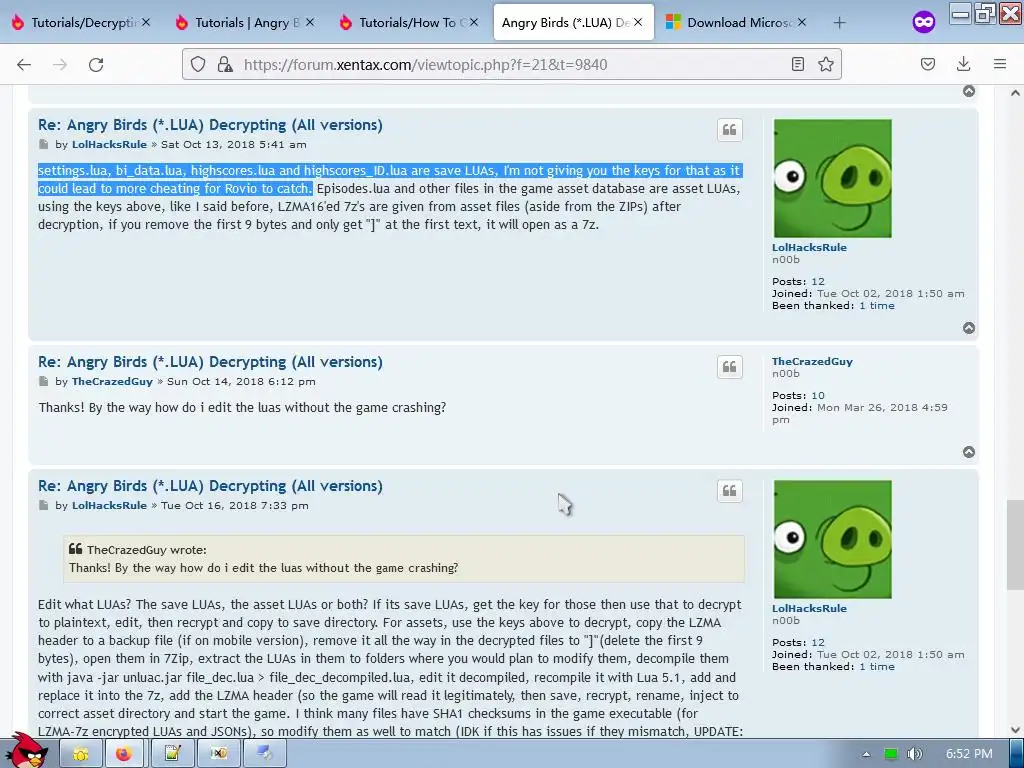Click post icon beside Oct 13 byline
The height and width of the screenshot is (768, 1024).
click(44, 144)
